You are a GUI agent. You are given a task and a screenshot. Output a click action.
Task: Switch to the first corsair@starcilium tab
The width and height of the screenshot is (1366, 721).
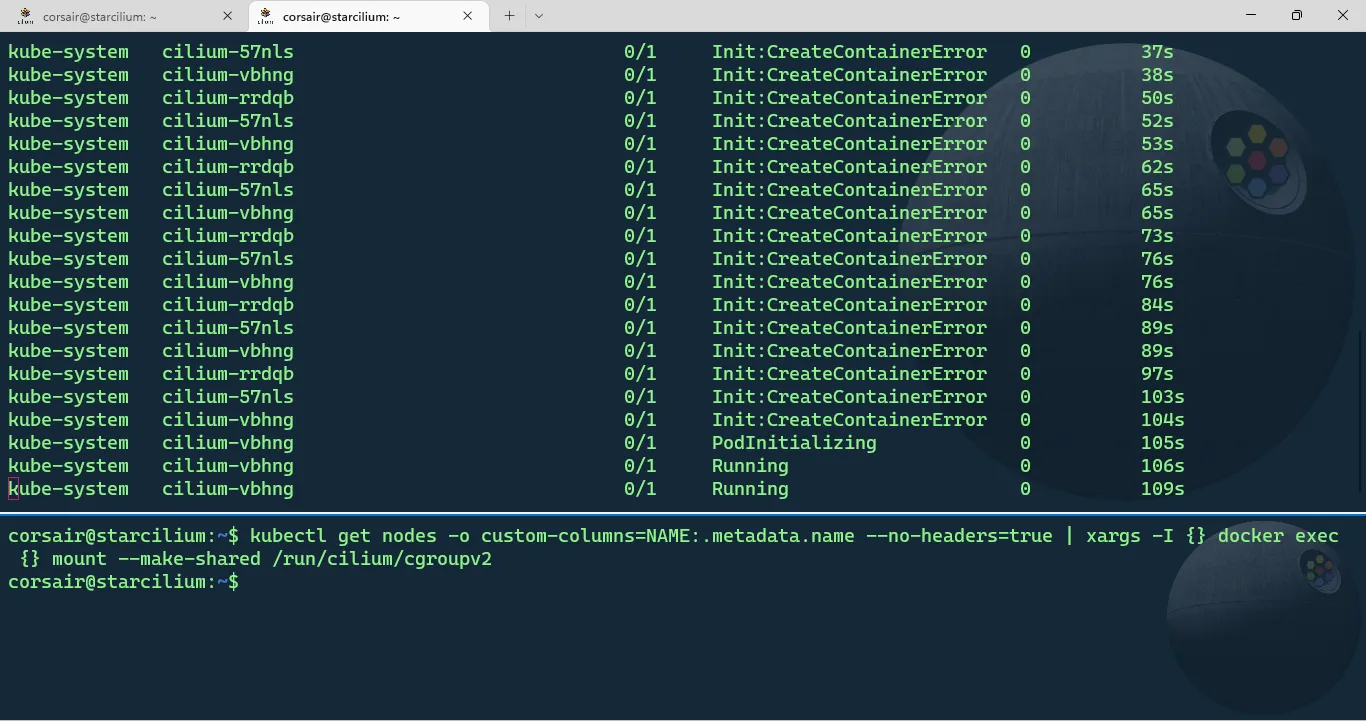(100, 17)
